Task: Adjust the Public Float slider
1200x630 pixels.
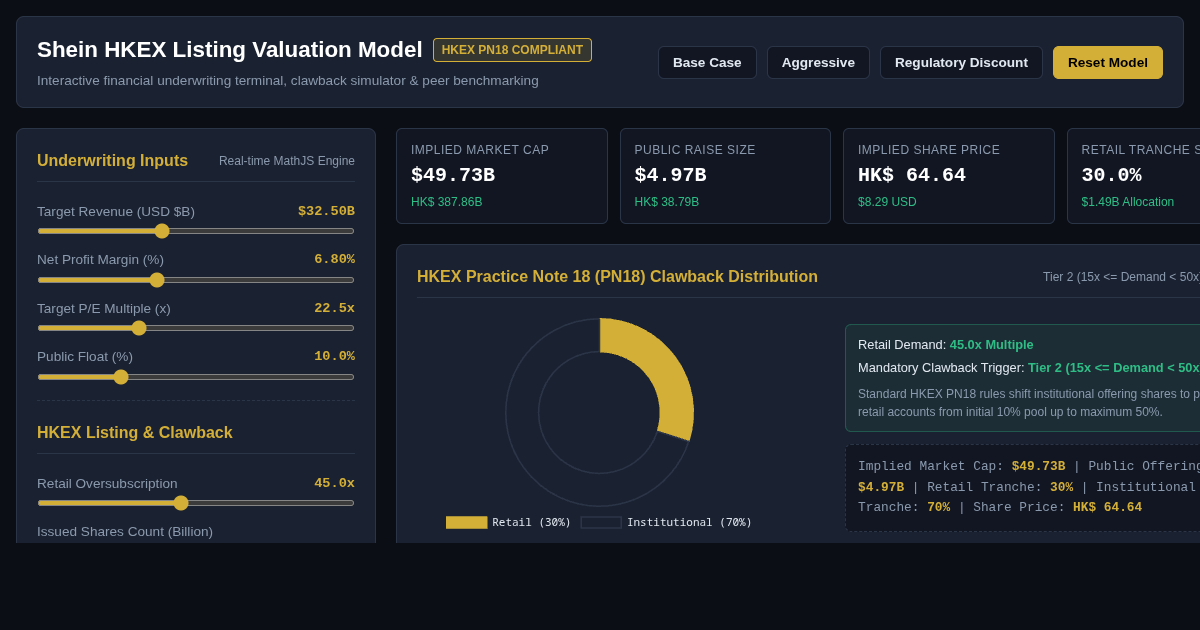Action: (x=196, y=377)
